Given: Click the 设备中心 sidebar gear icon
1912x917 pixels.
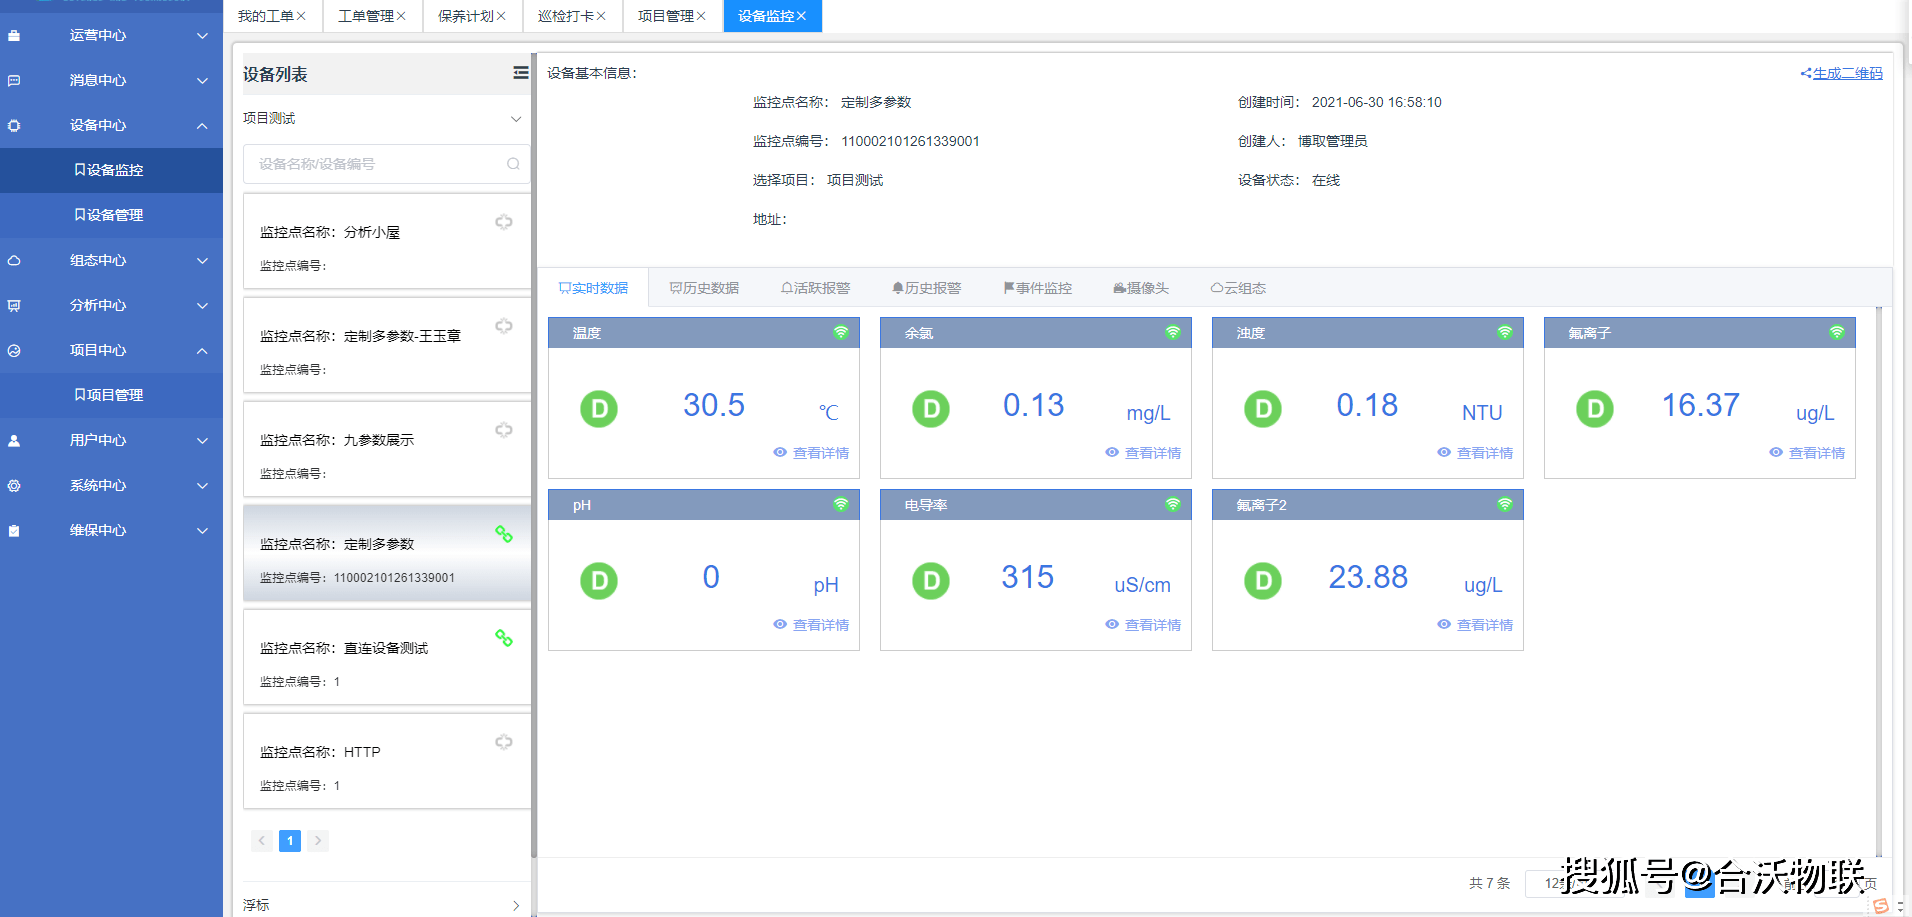Looking at the screenshot, I should [14, 126].
